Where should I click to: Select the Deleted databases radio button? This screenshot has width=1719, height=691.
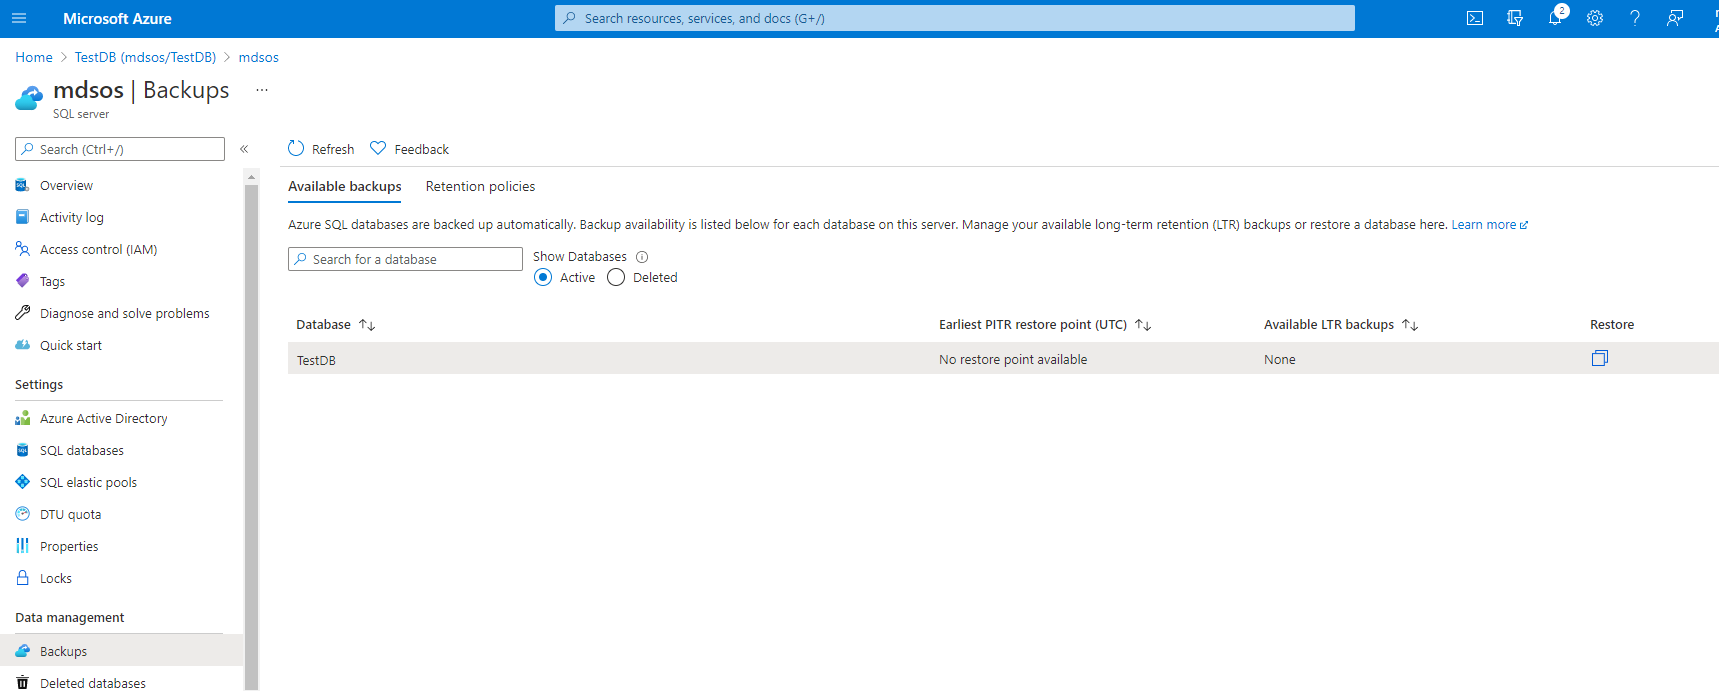click(616, 278)
